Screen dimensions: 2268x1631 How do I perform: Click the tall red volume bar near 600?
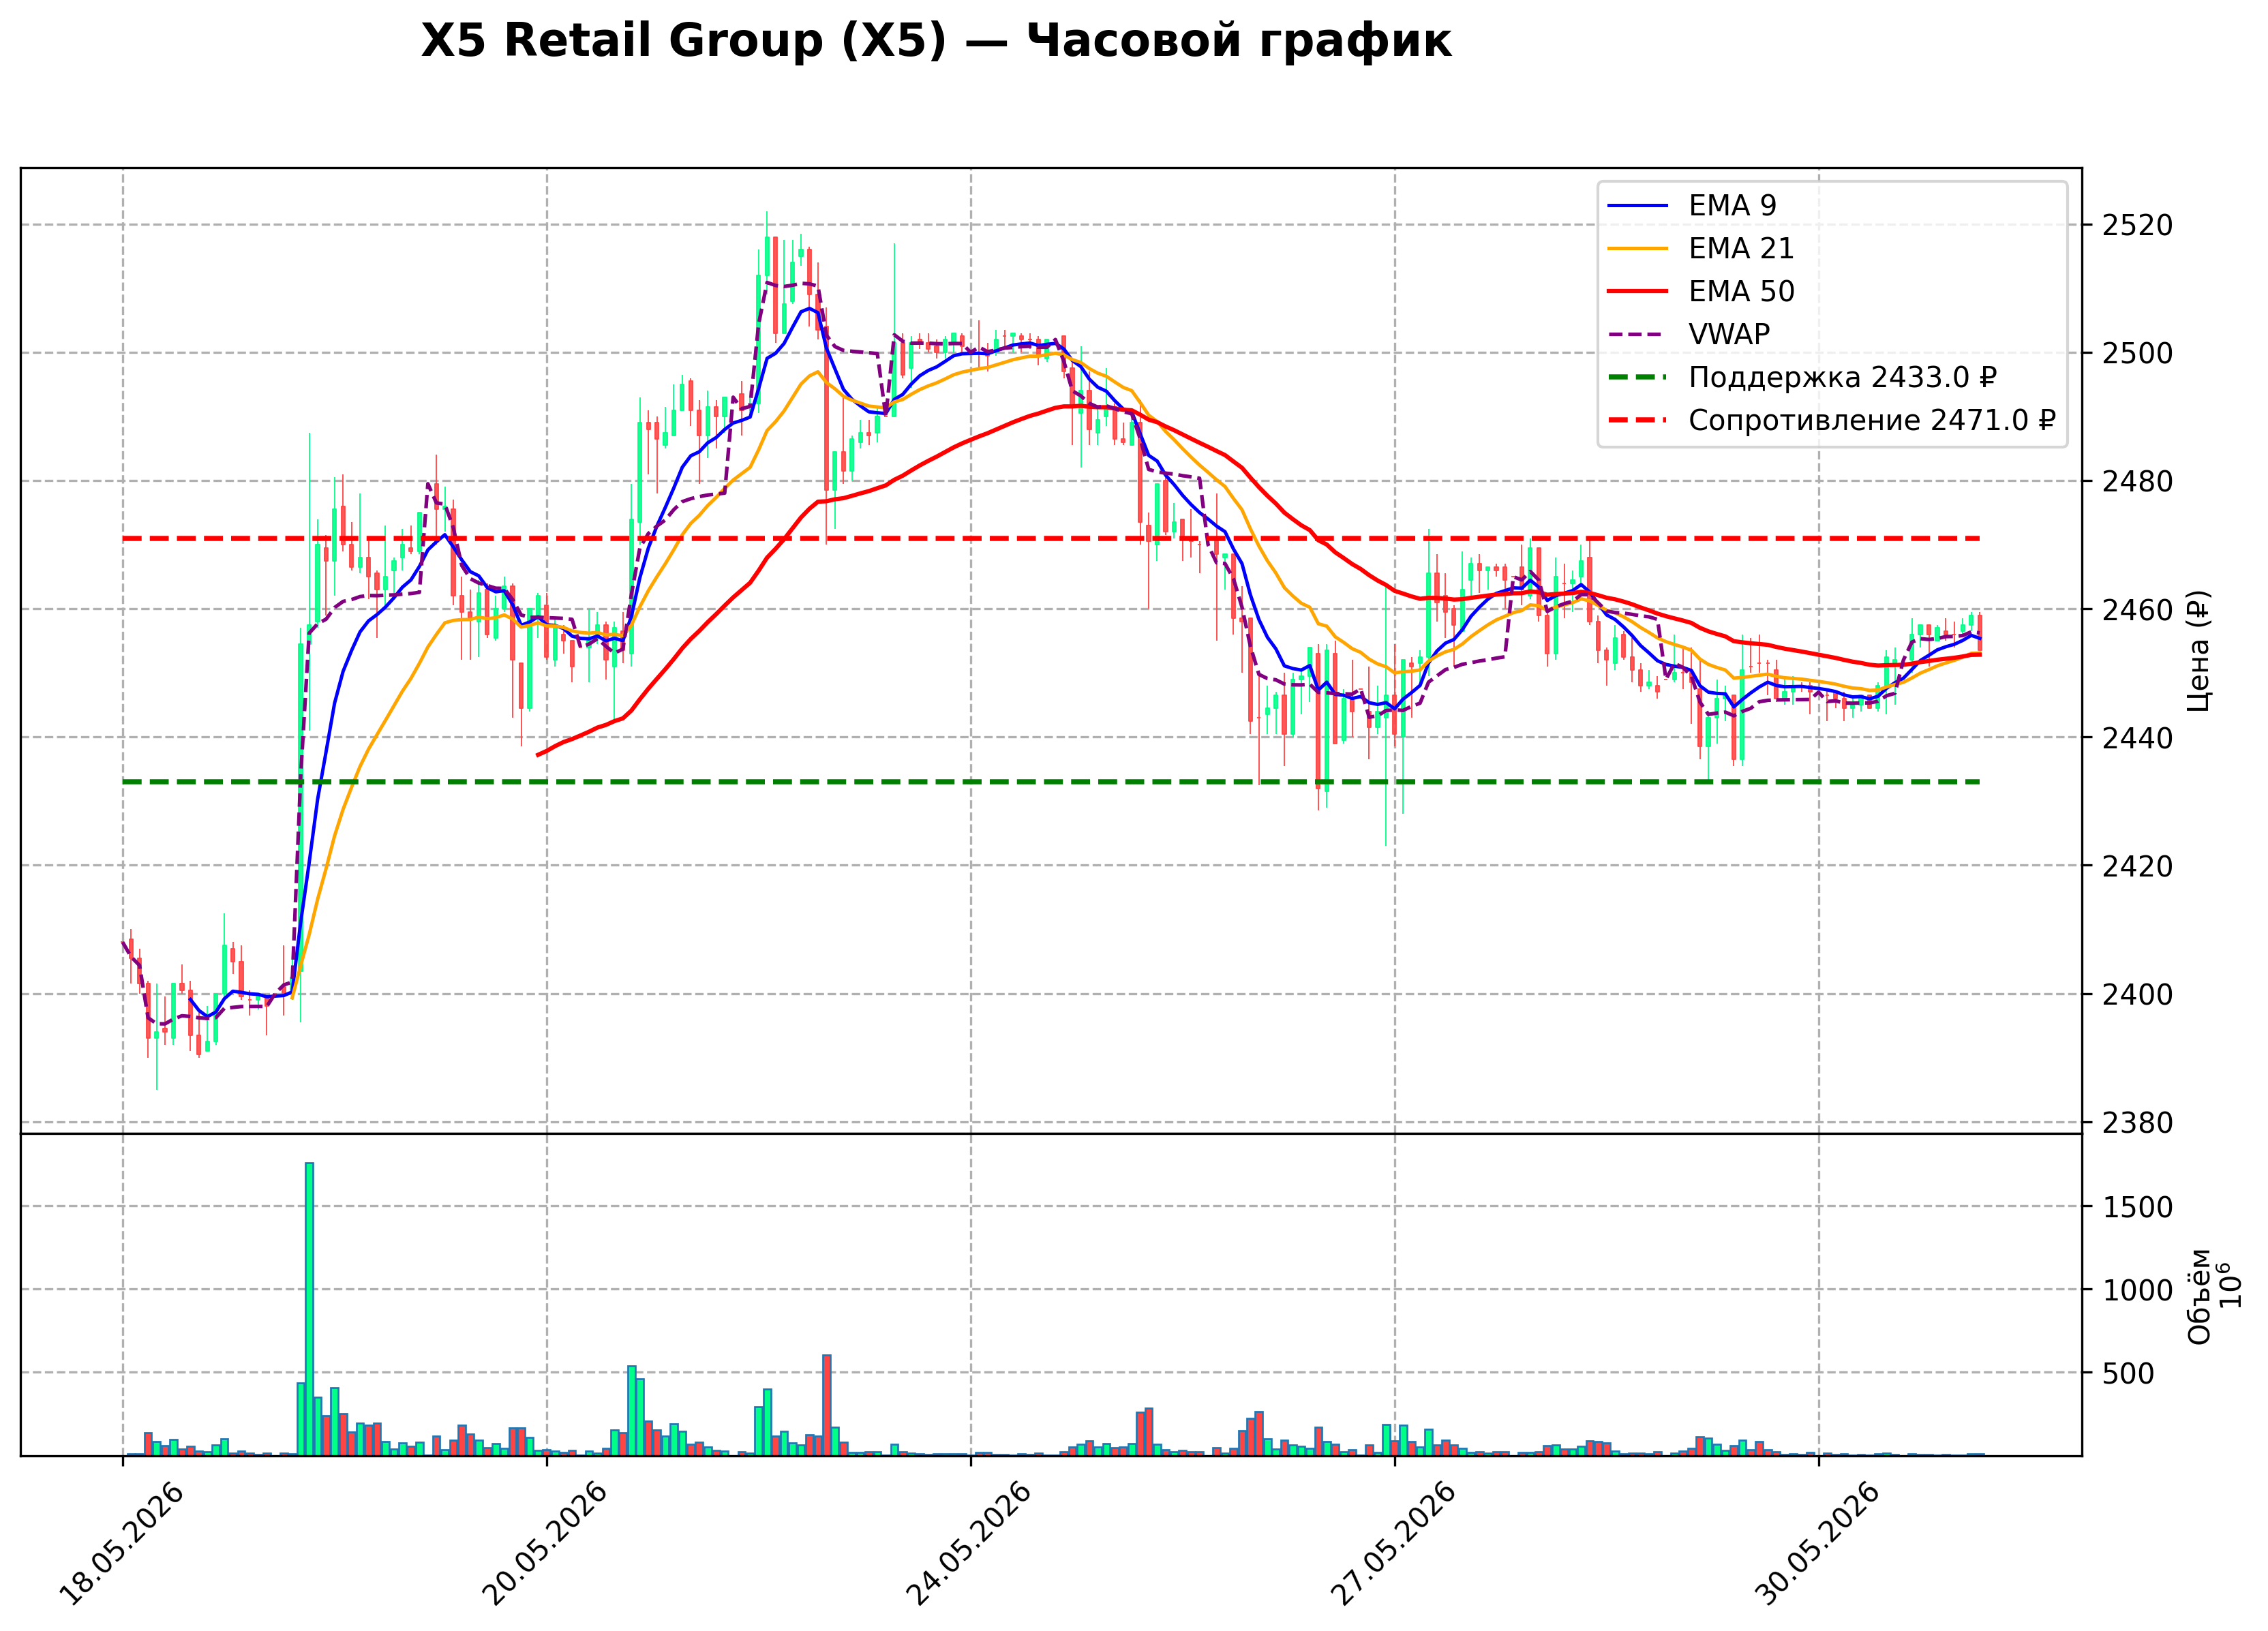[827, 1405]
